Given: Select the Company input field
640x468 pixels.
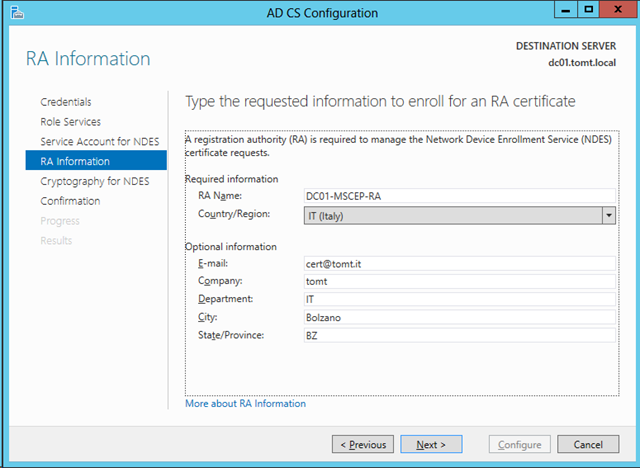Looking at the screenshot, I should tap(460, 282).
